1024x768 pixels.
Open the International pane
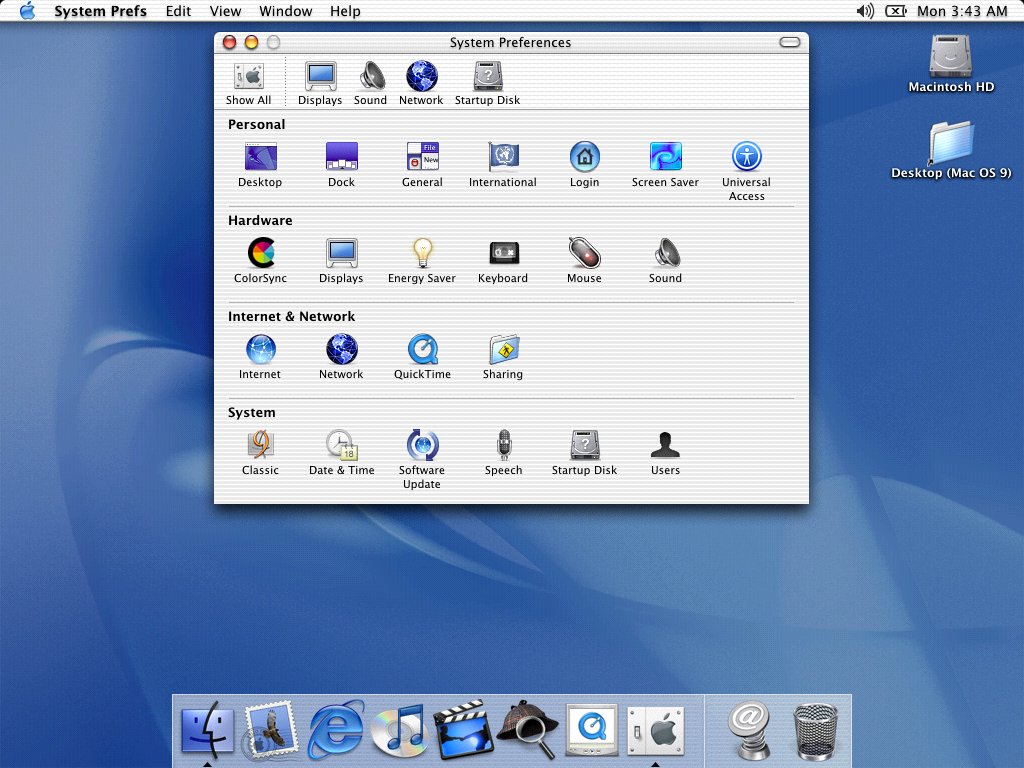502,157
